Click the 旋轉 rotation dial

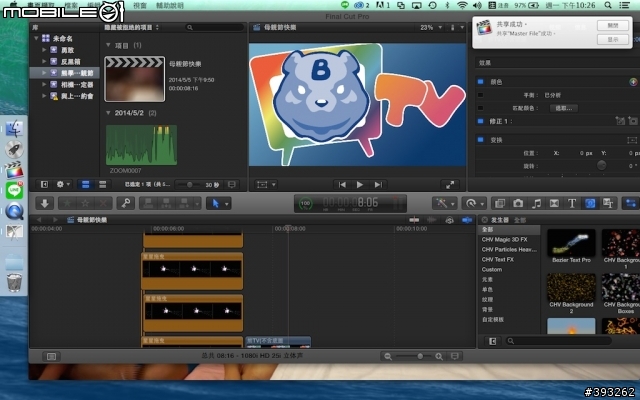[x=601, y=165]
